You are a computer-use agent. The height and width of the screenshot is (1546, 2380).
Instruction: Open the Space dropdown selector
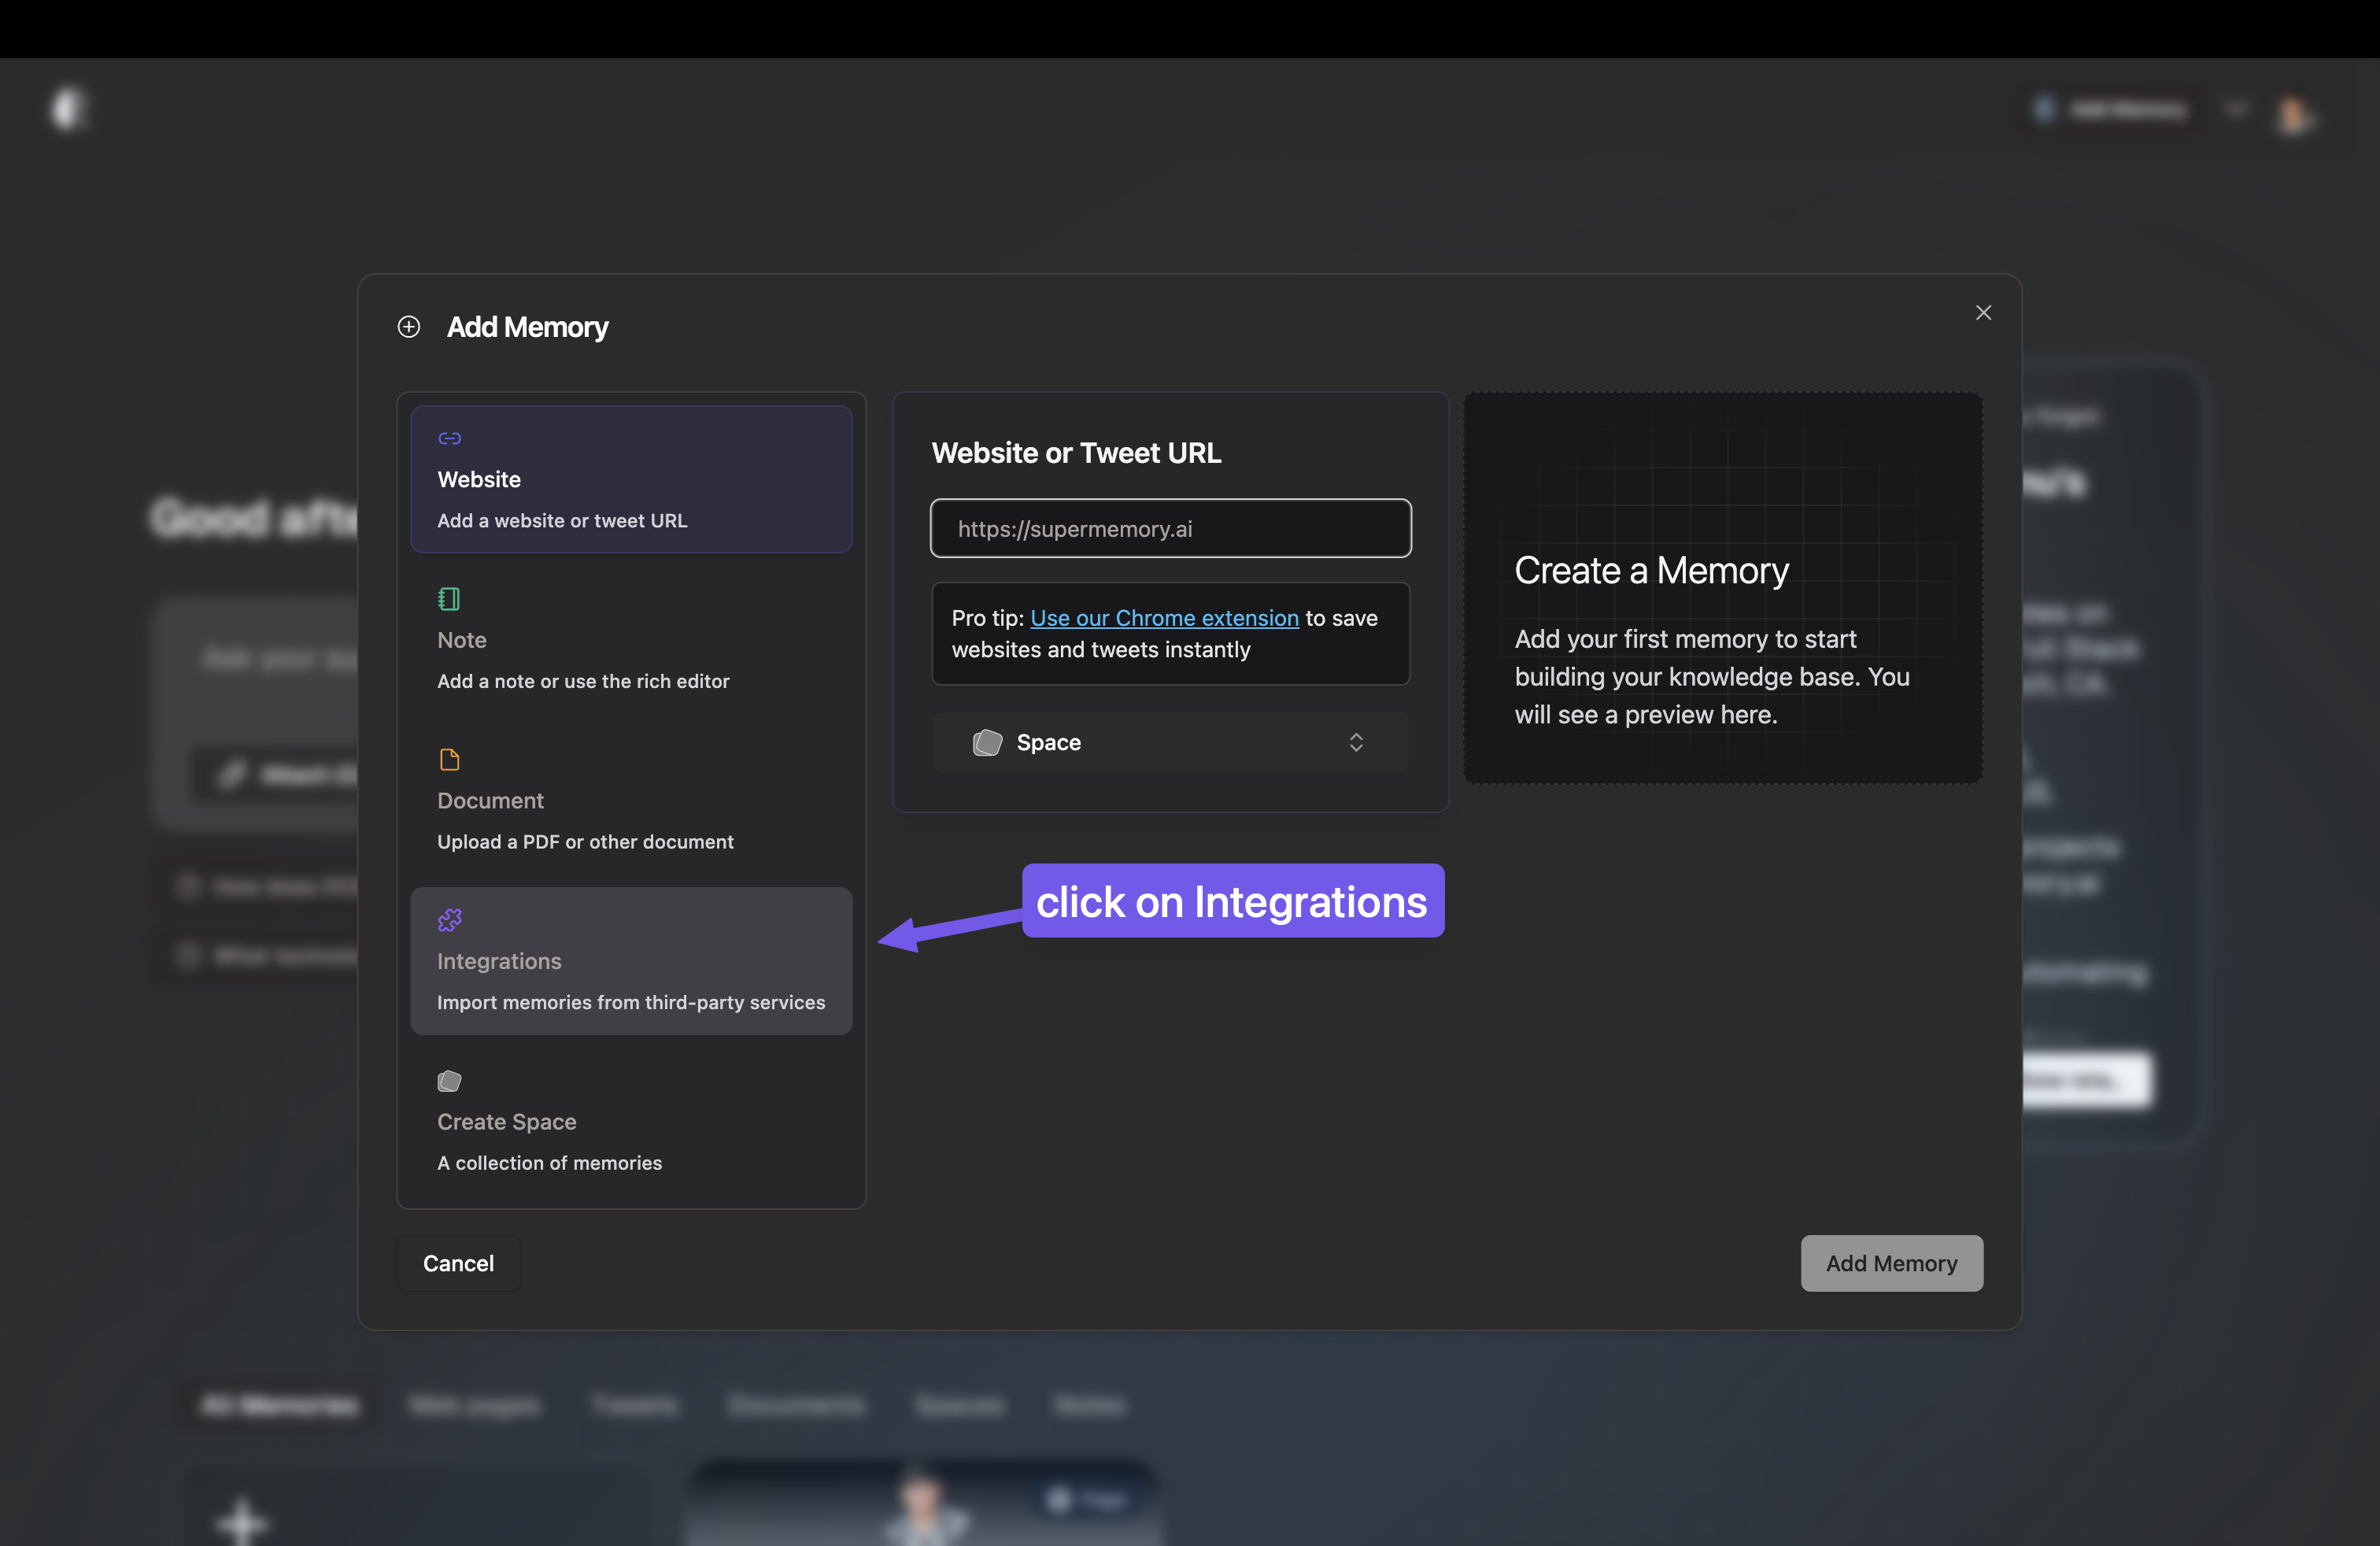coord(1169,742)
